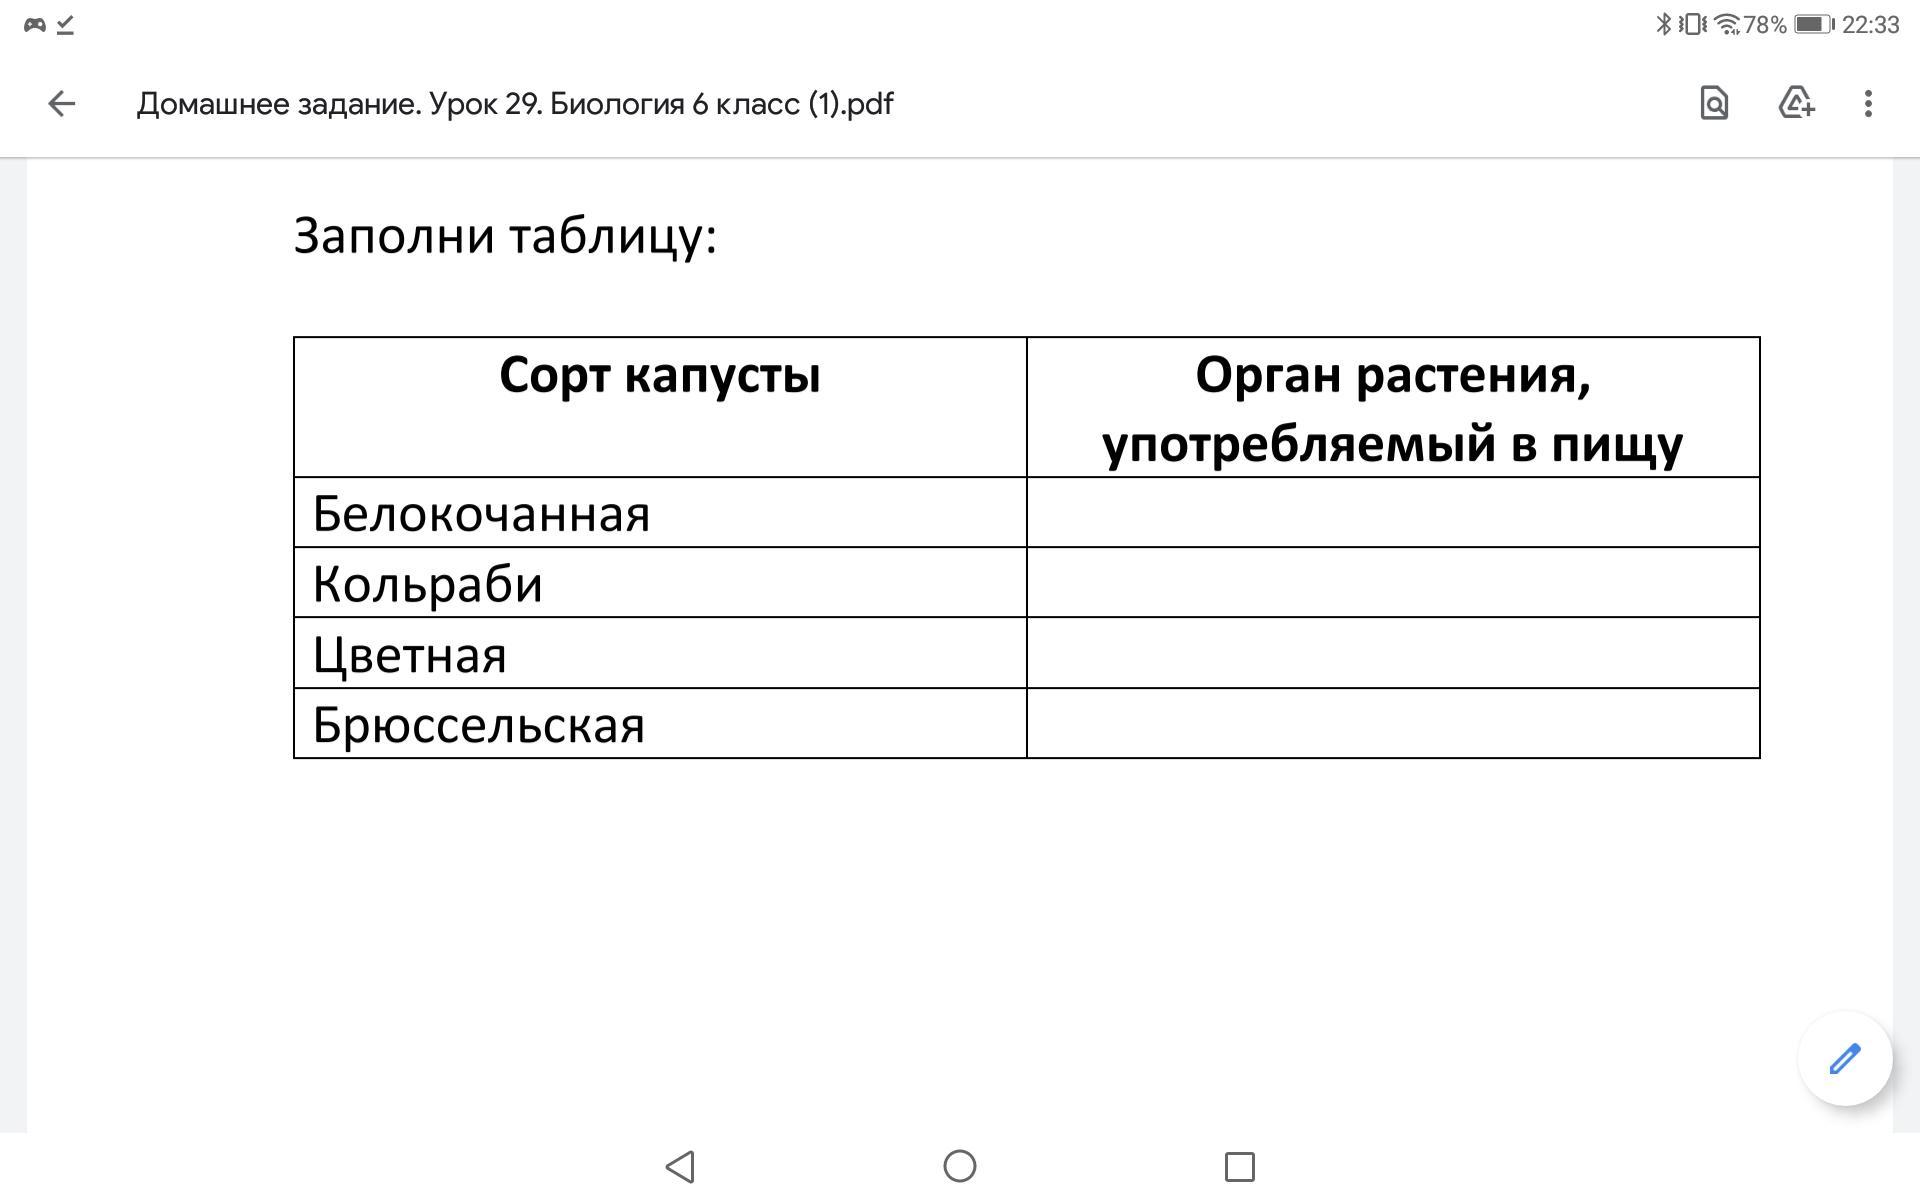Tap the empty cell beside Цветная
1920x1200 pixels.
(x=1393, y=652)
